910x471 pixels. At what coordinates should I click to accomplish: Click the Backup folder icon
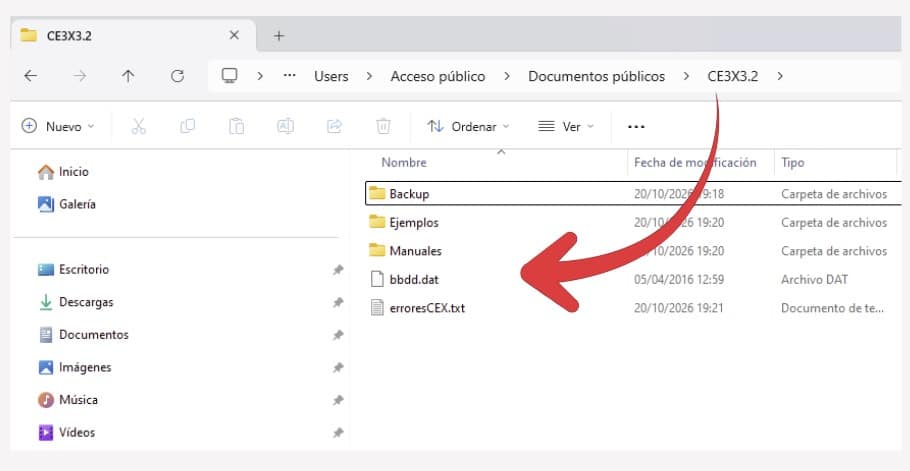[x=377, y=193]
